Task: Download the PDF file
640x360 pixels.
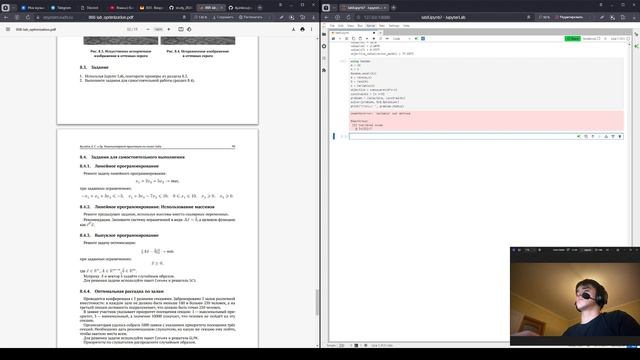Action: (293, 29)
